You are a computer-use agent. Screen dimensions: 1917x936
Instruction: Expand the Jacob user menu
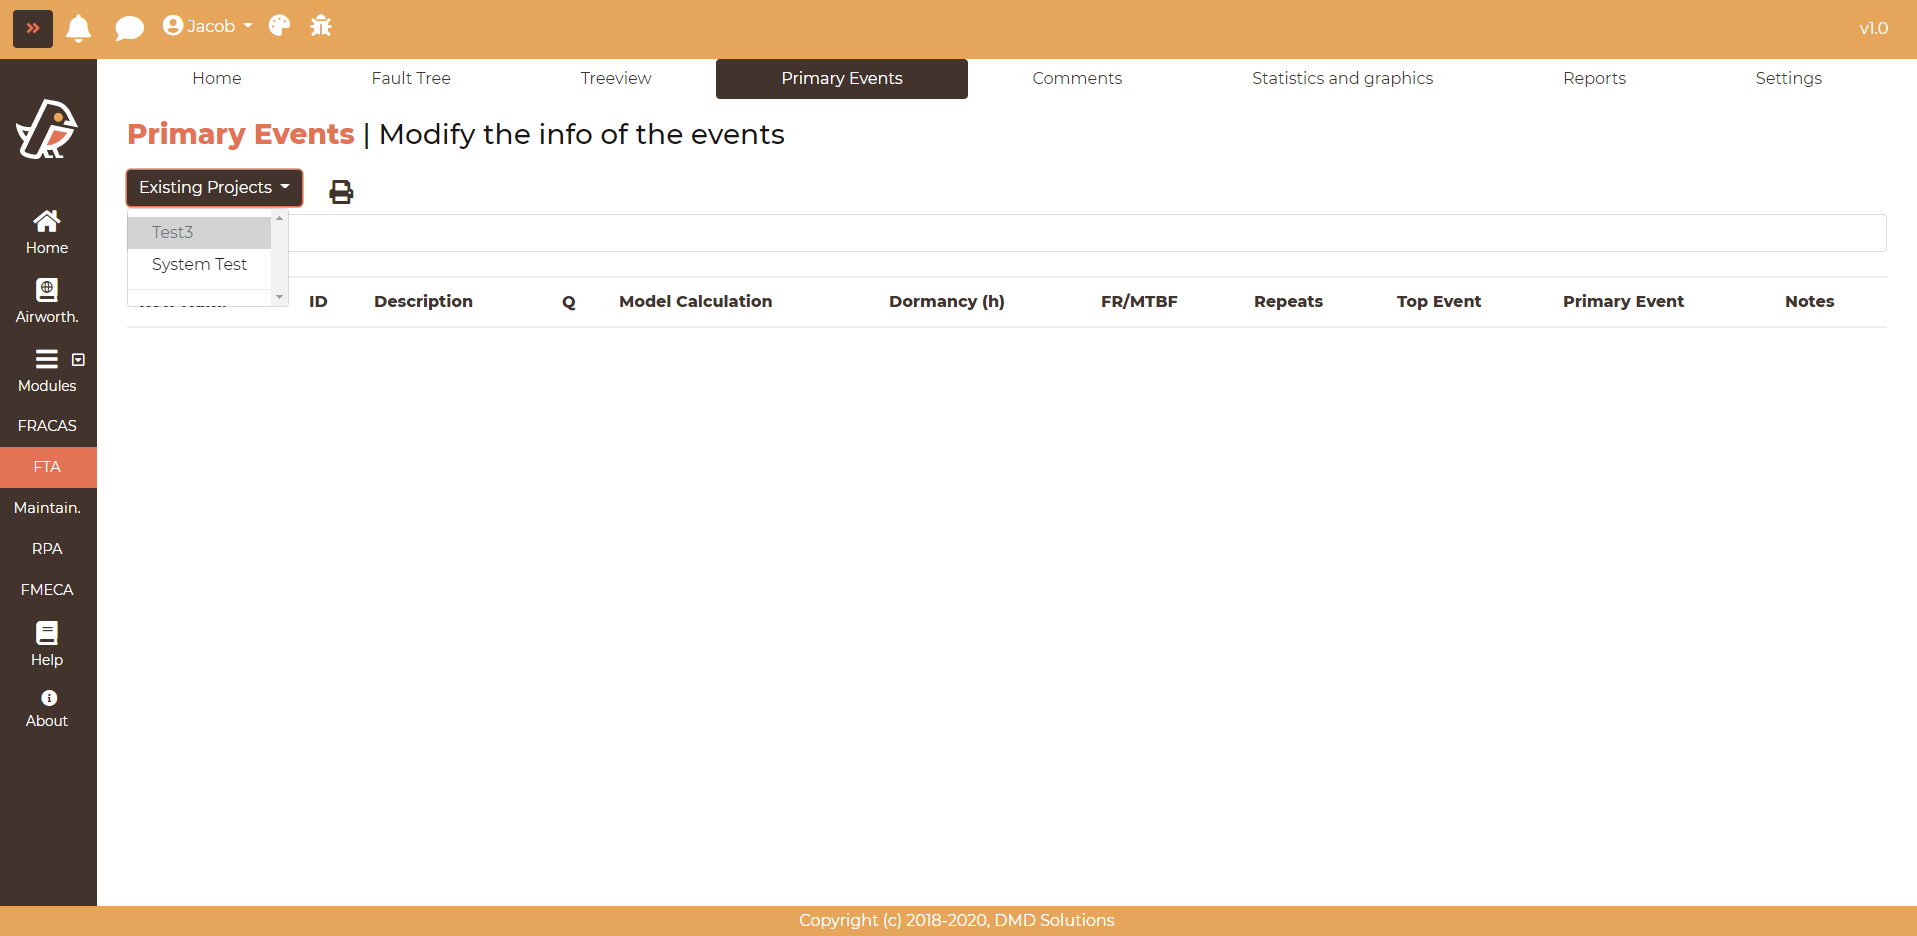(x=208, y=26)
